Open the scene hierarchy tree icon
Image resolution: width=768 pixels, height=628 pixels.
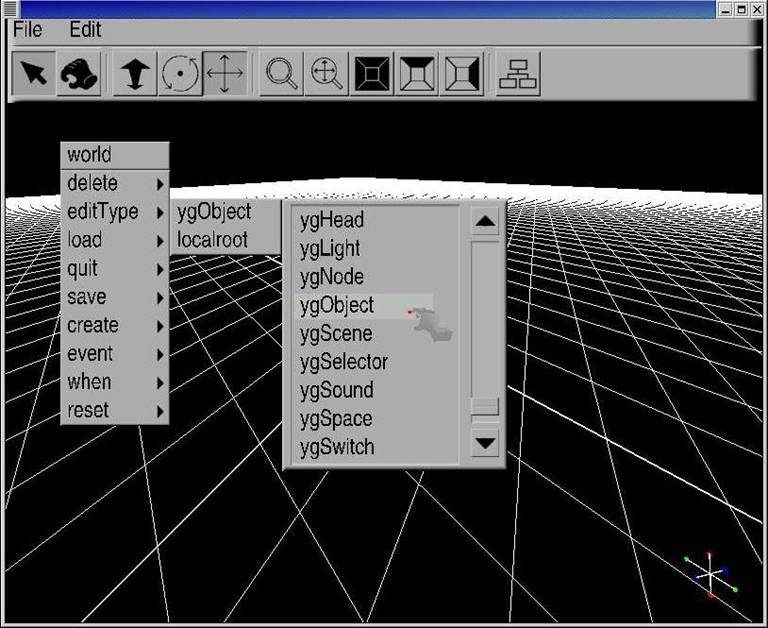point(518,73)
